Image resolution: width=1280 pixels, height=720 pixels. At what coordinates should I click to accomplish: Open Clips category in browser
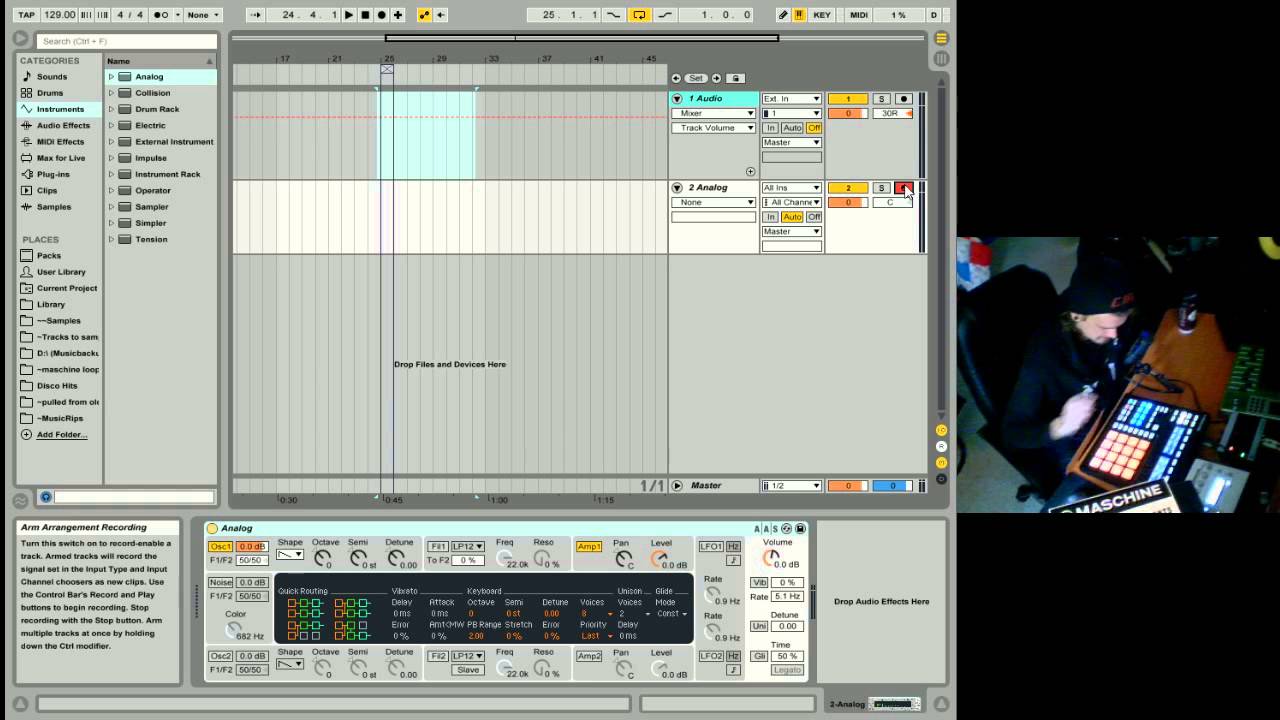[x=47, y=190]
